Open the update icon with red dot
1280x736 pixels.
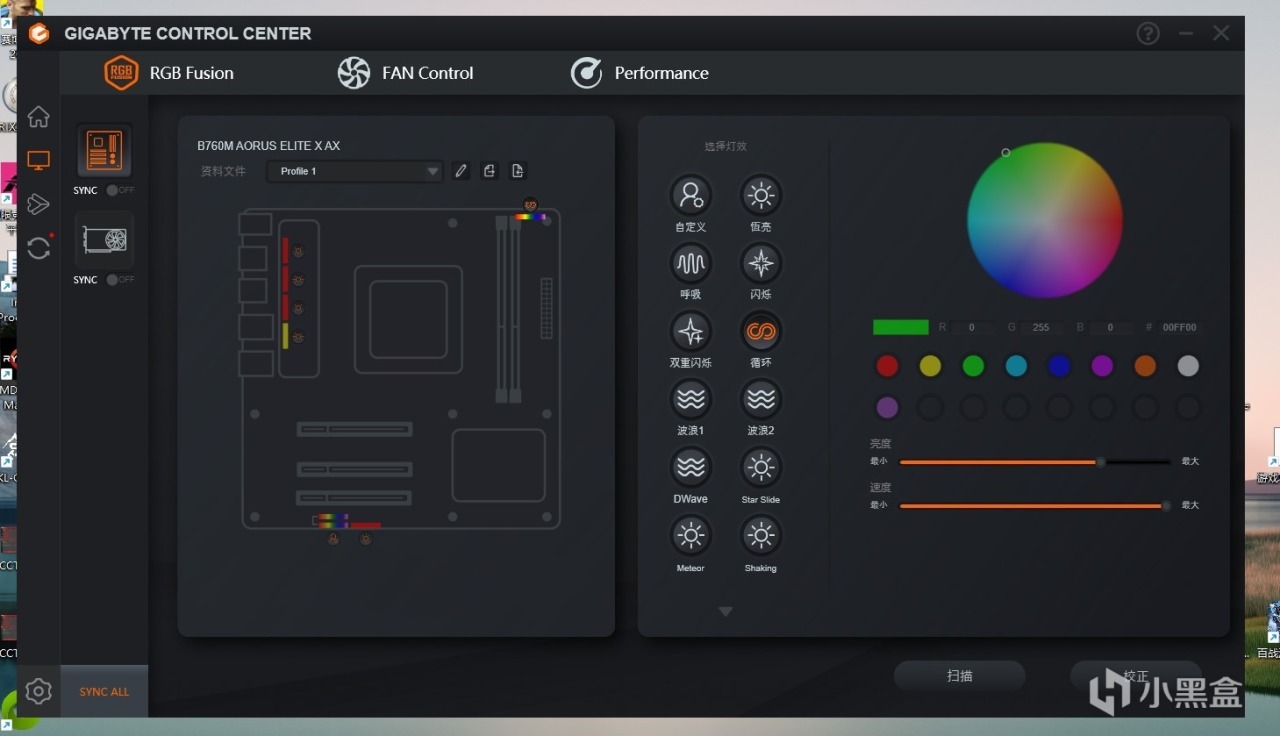[39, 247]
